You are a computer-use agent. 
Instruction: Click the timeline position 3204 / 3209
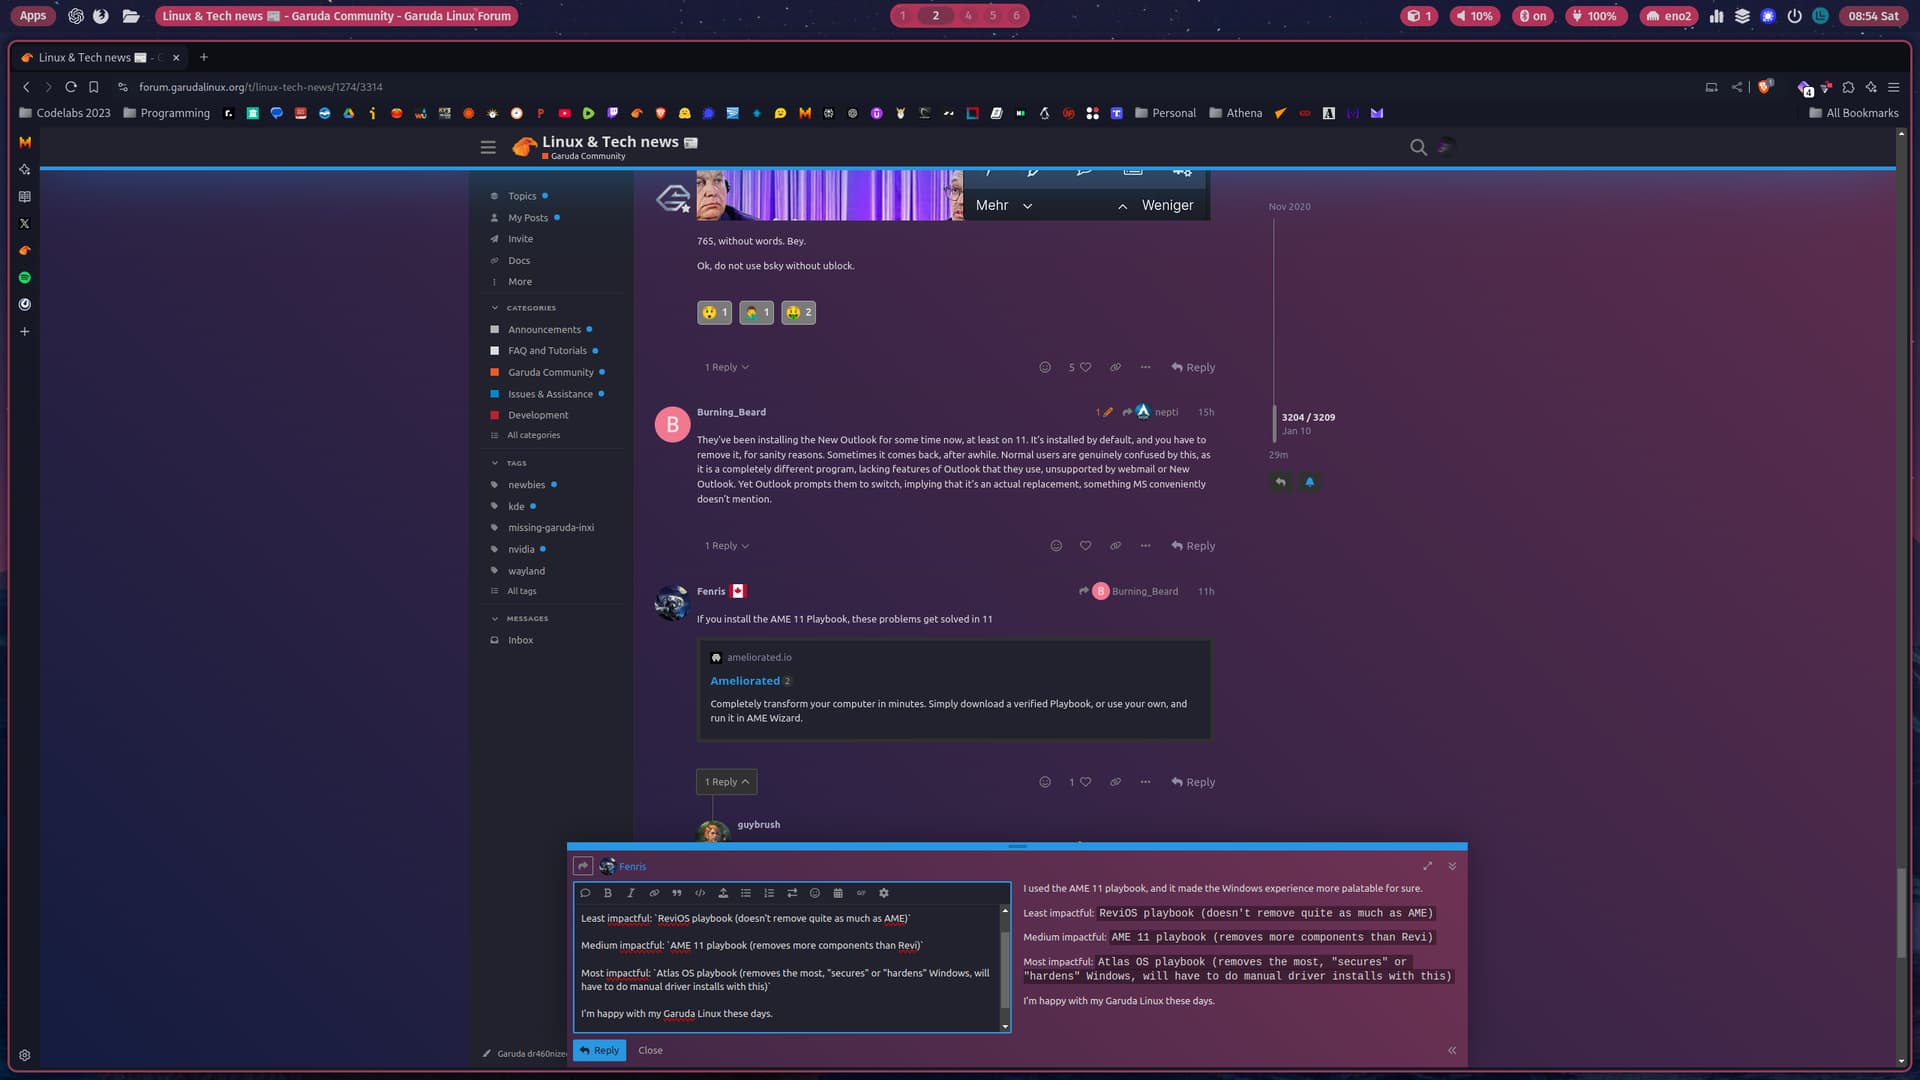pos(1308,417)
